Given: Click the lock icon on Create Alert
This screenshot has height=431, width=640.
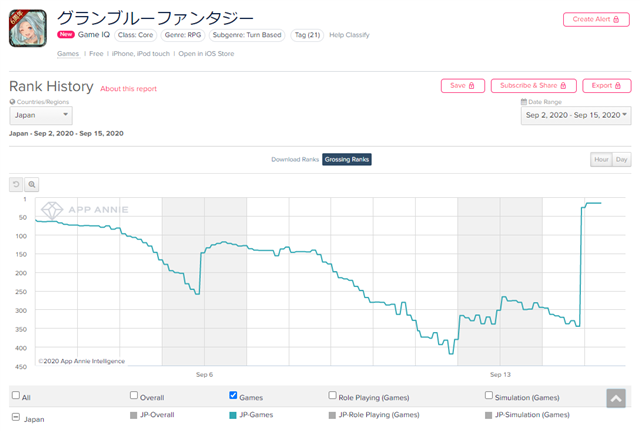Looking at the screenshot, I should point(616,19).
